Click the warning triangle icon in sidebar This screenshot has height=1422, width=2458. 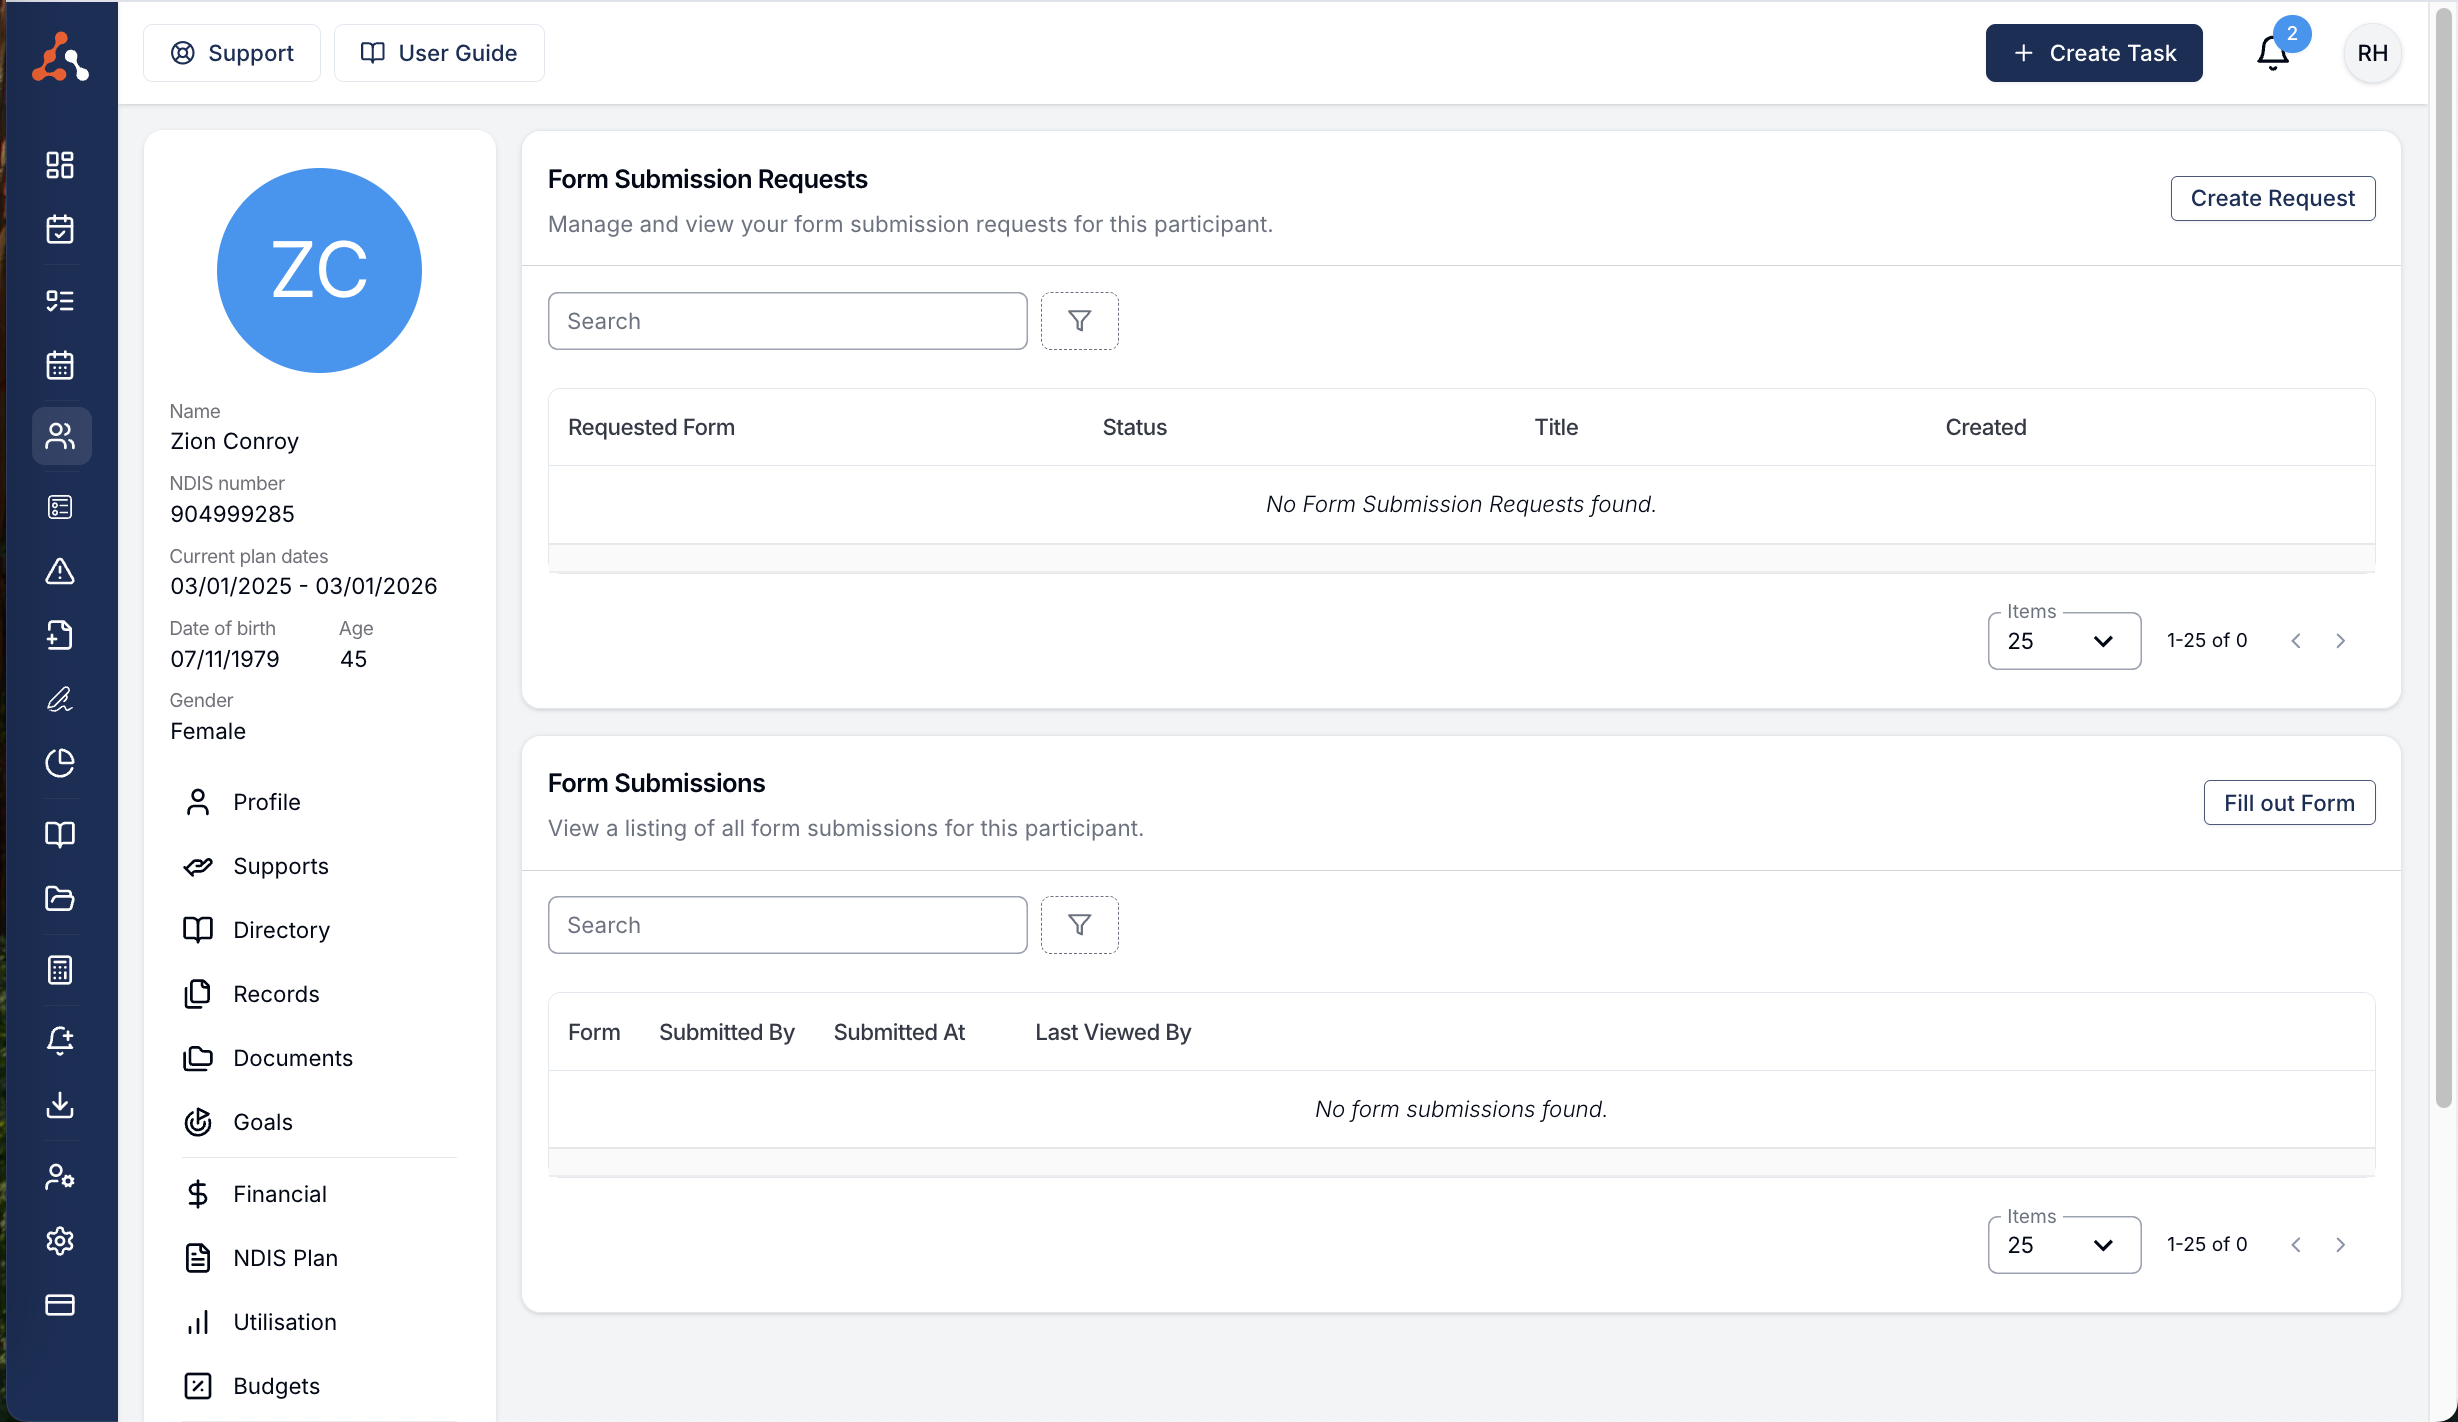[60, 571]
